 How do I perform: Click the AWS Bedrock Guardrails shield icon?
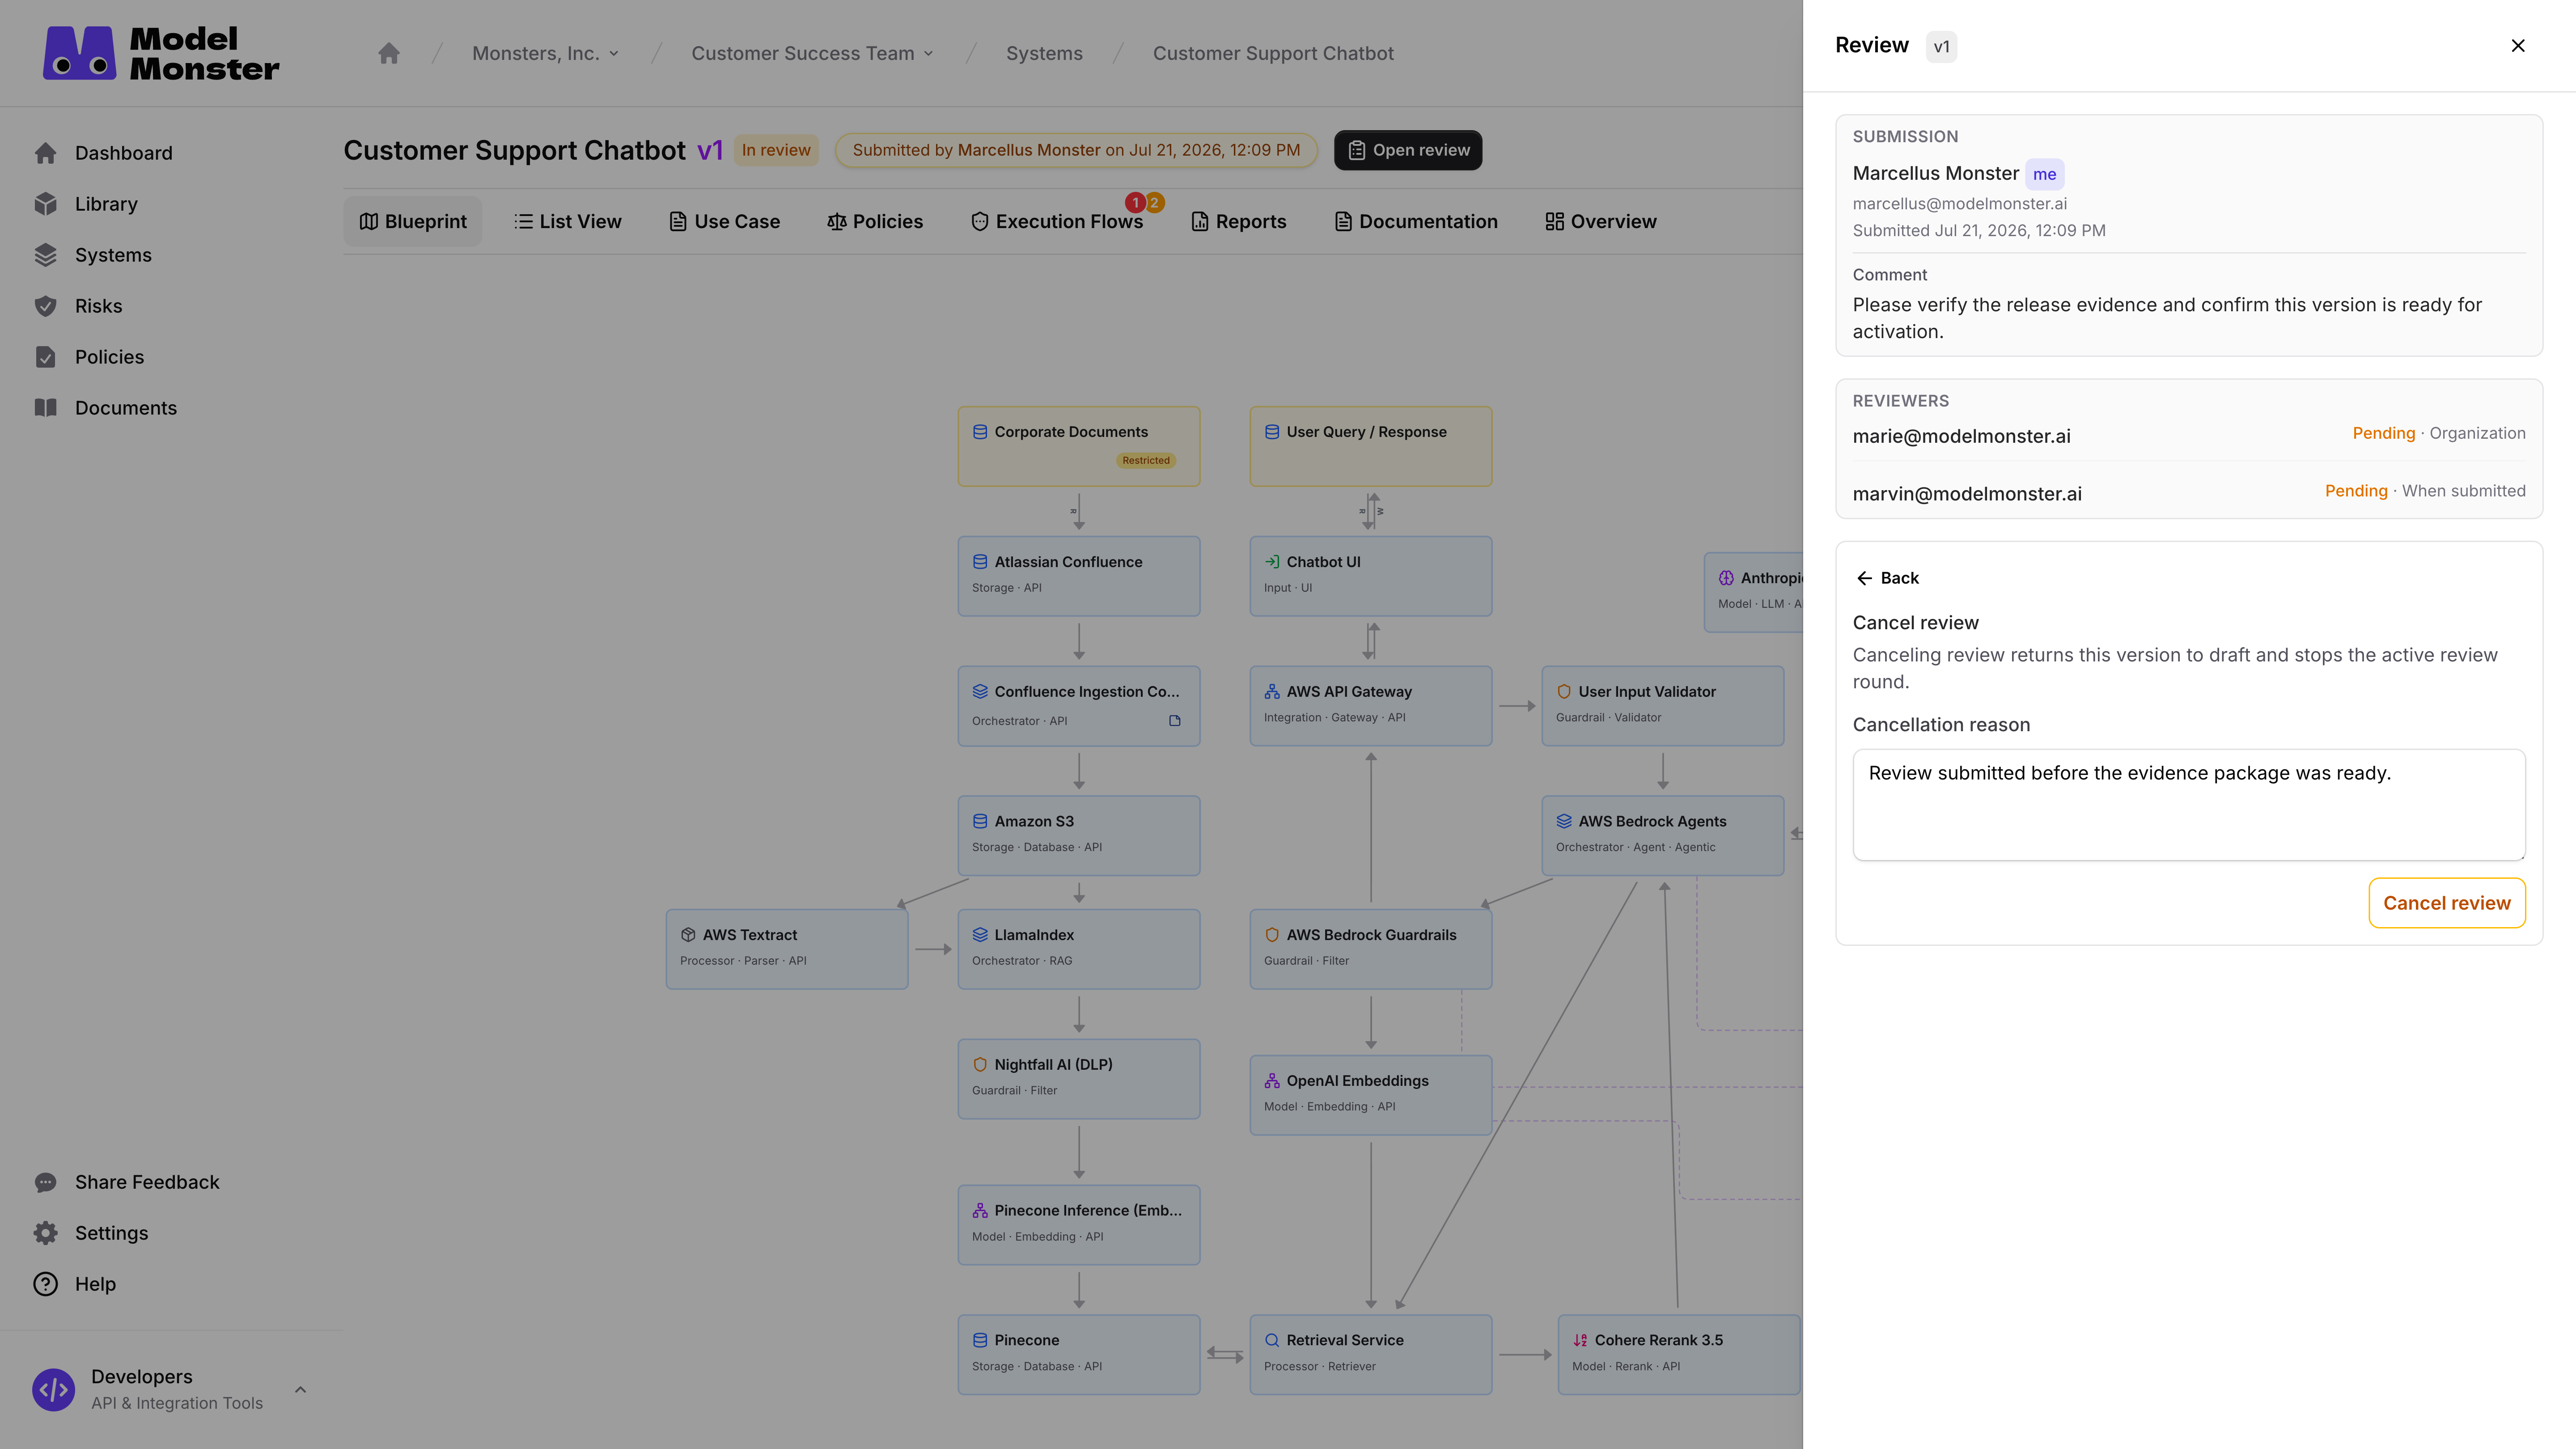click(x=1272, y=935)
